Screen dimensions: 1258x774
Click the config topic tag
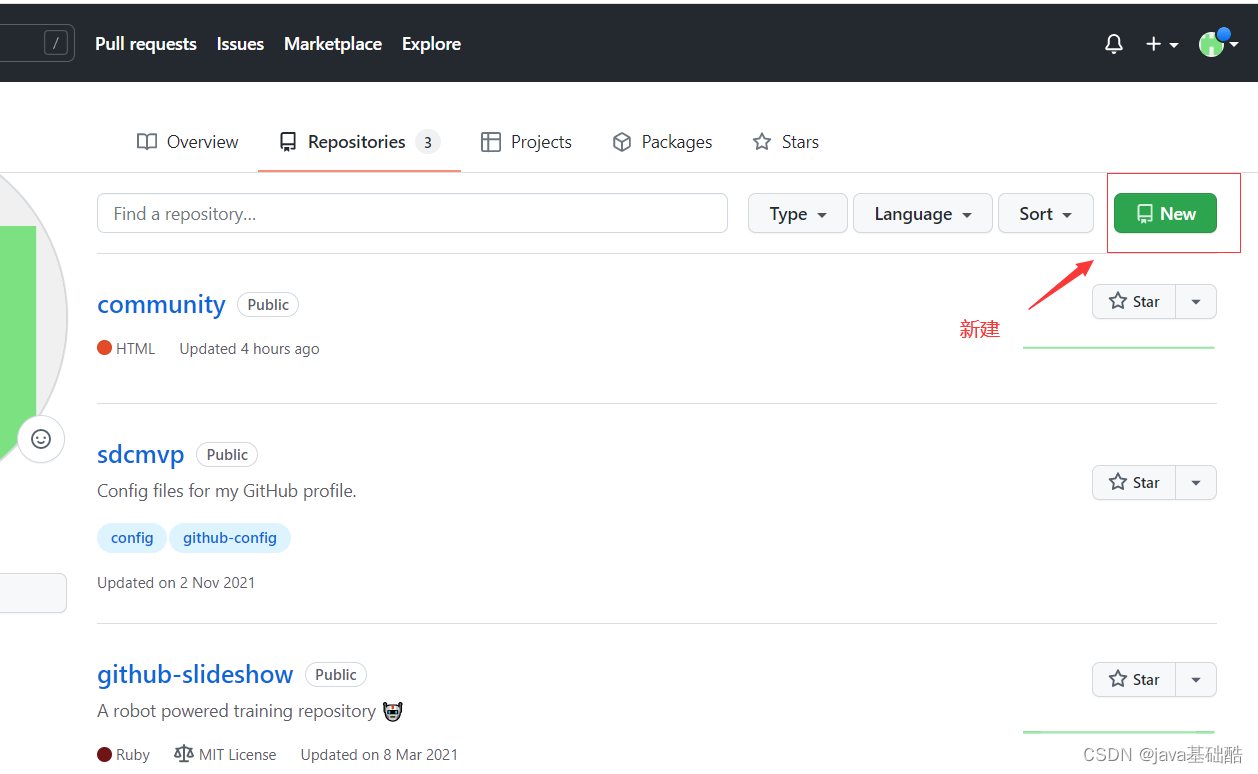point(132,538)
